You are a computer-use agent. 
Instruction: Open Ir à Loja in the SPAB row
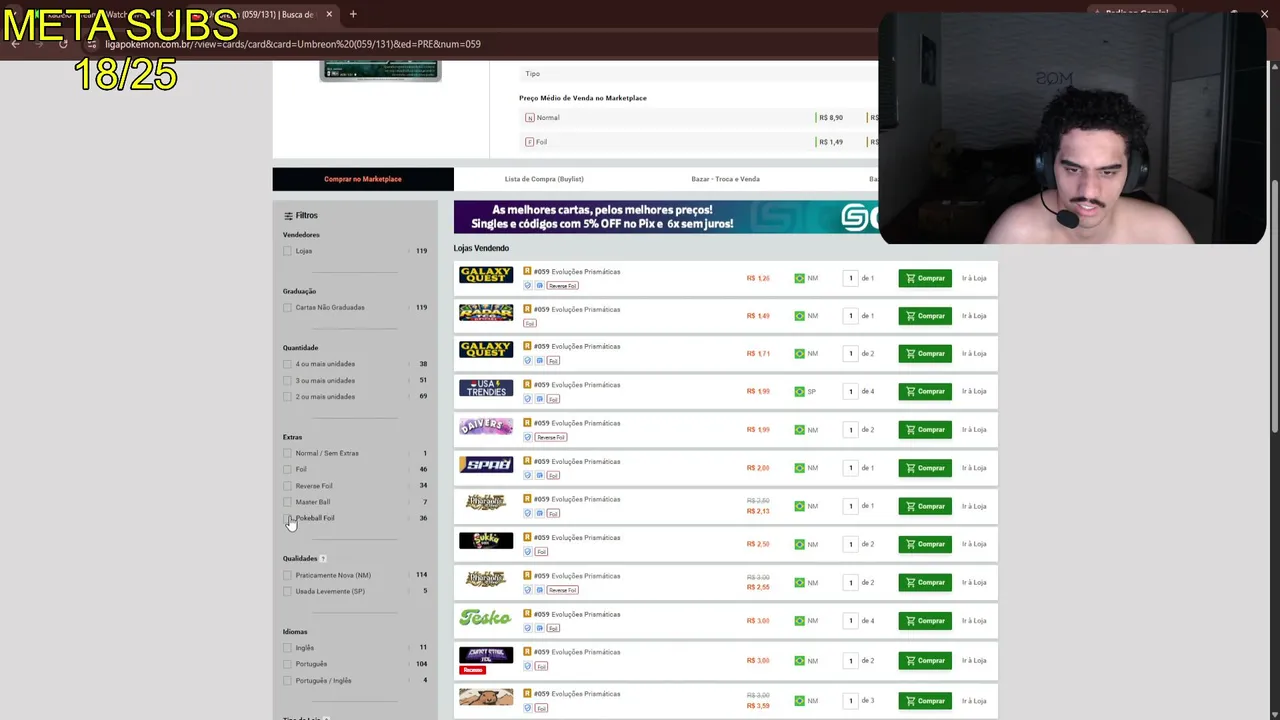coord(974,468)
